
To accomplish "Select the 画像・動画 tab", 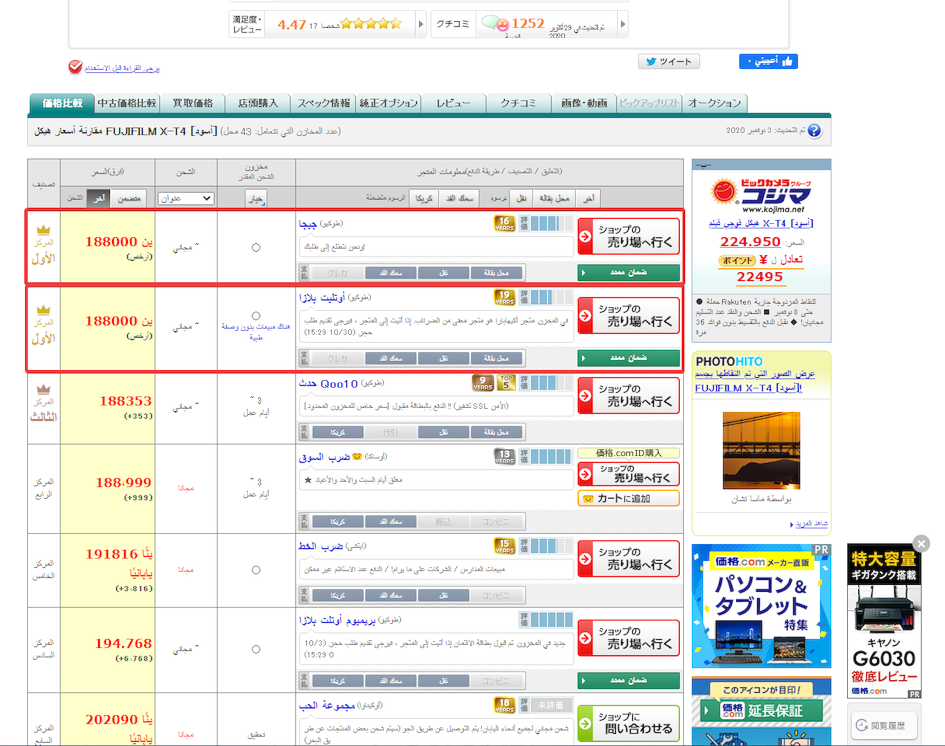I will [584, 103].
